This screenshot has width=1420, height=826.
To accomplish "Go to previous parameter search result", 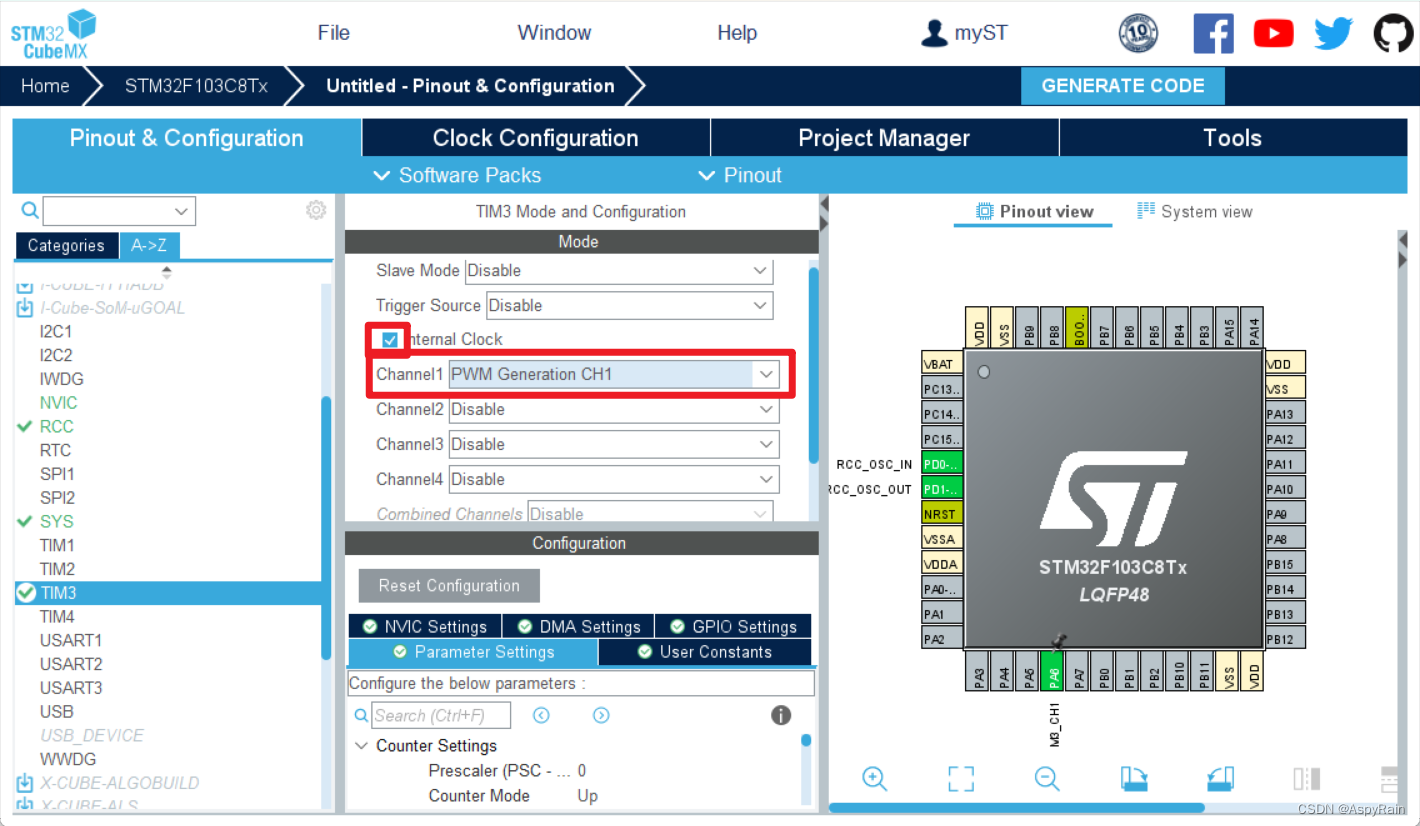I will pyautogui.click(x=541, y=715).
